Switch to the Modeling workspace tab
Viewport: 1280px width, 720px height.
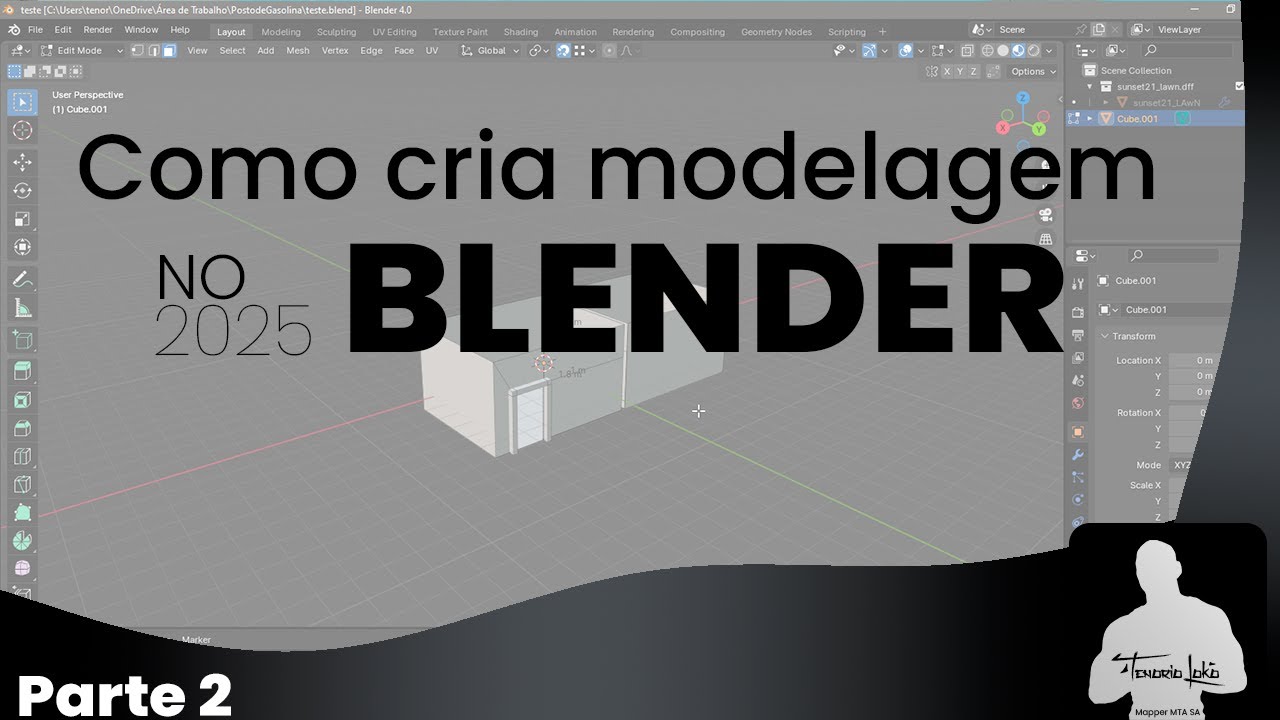pyautogui.click(x=281, y=32)
